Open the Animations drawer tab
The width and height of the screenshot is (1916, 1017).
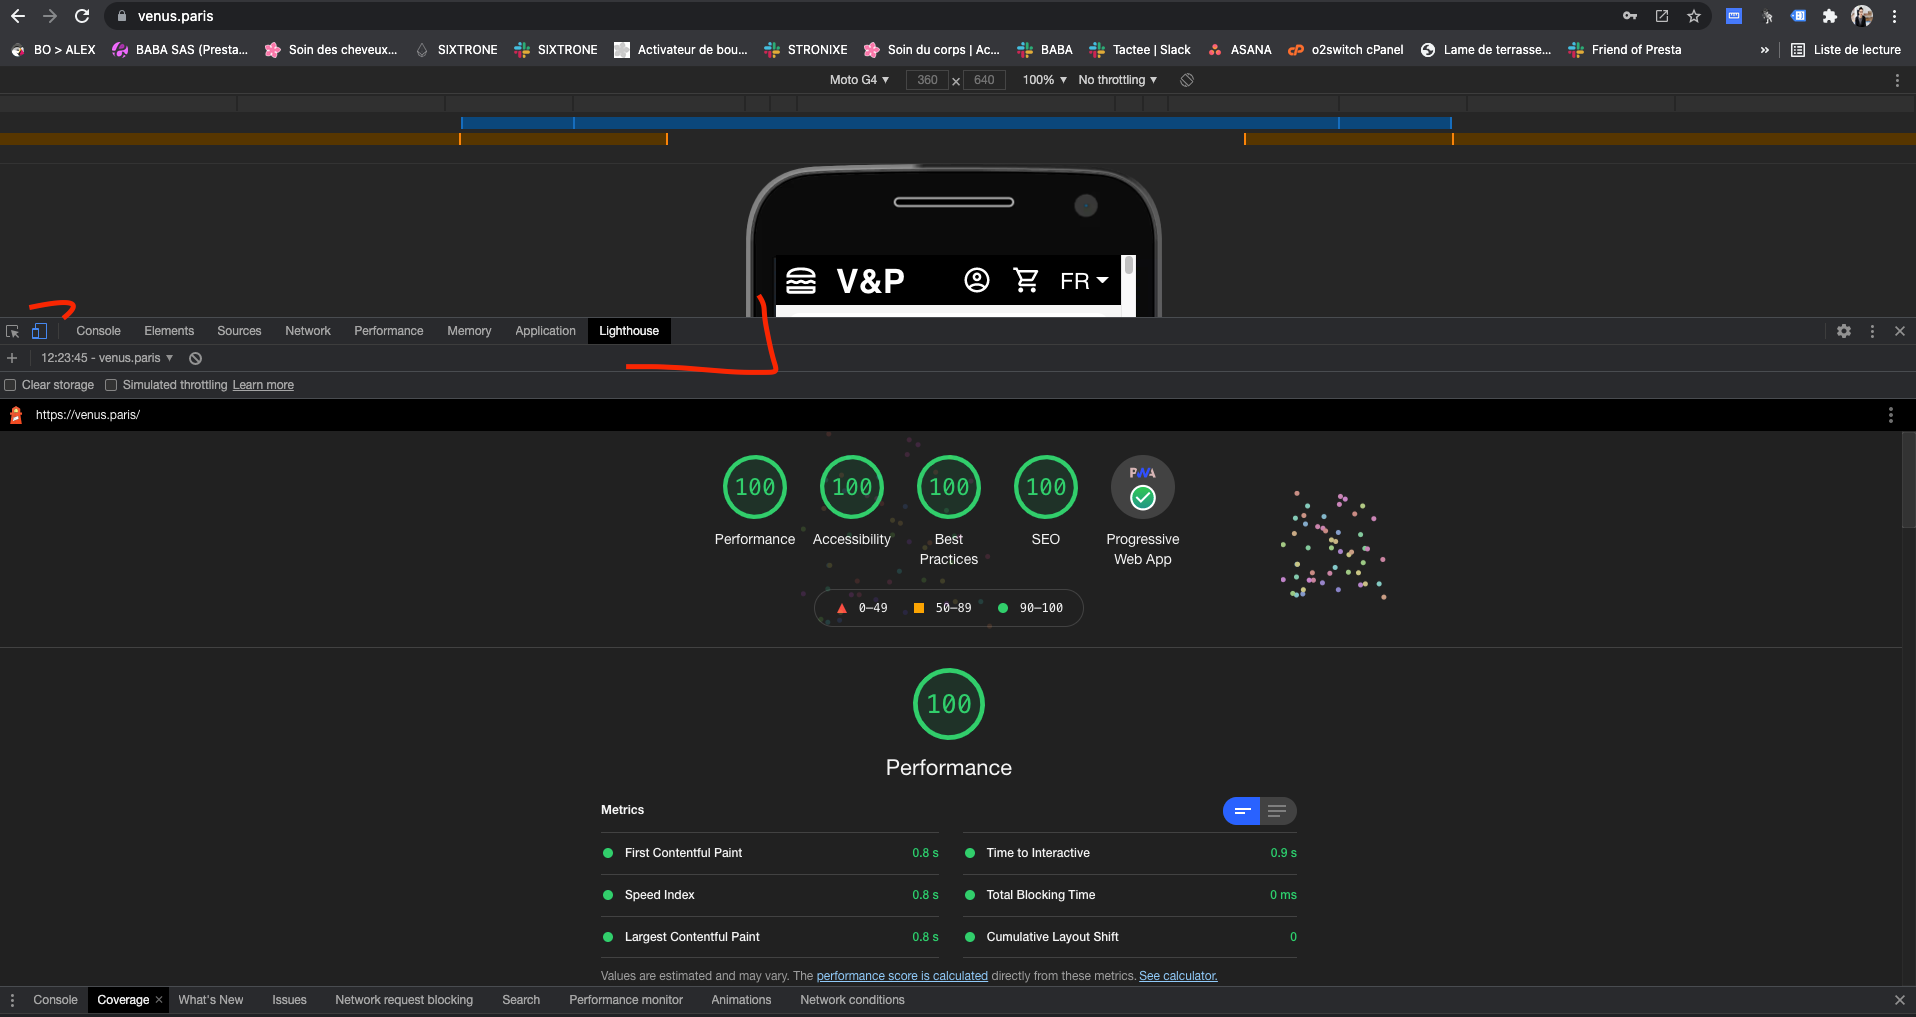click(x=741, y=1000)
